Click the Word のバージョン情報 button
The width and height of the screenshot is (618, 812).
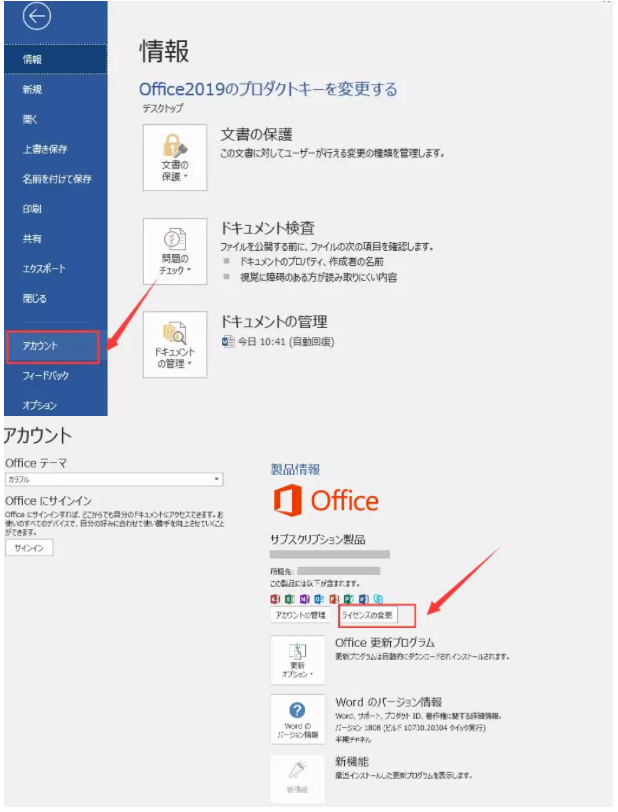tap(298, 719)
